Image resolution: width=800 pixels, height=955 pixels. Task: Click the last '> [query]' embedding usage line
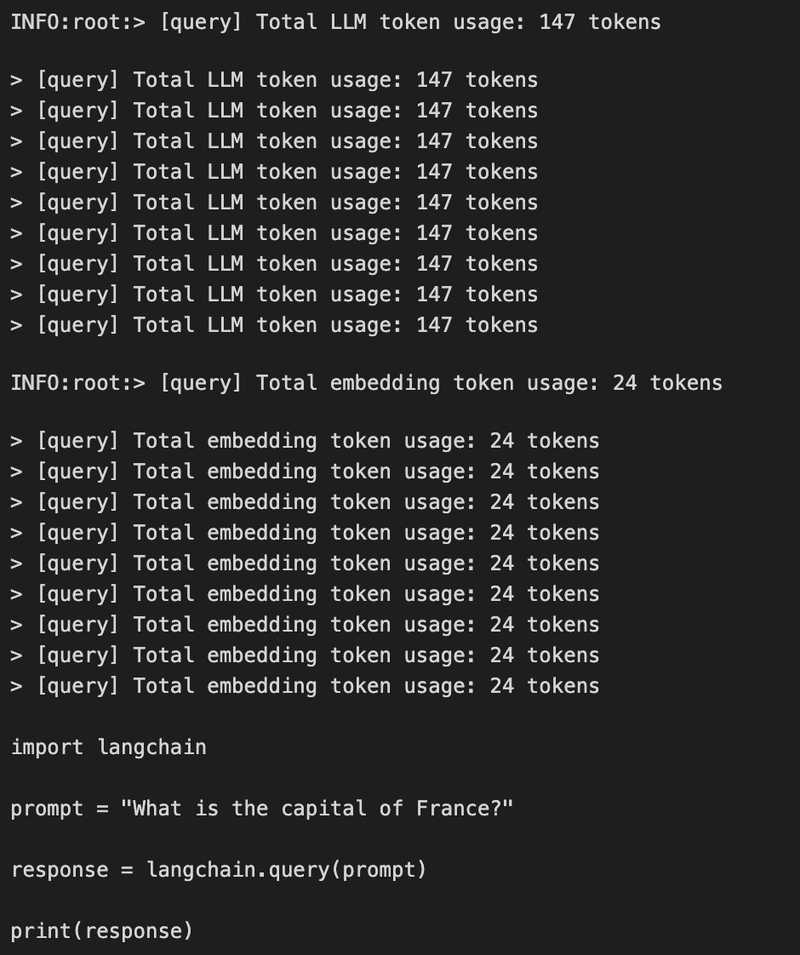[x=305, y=686]
